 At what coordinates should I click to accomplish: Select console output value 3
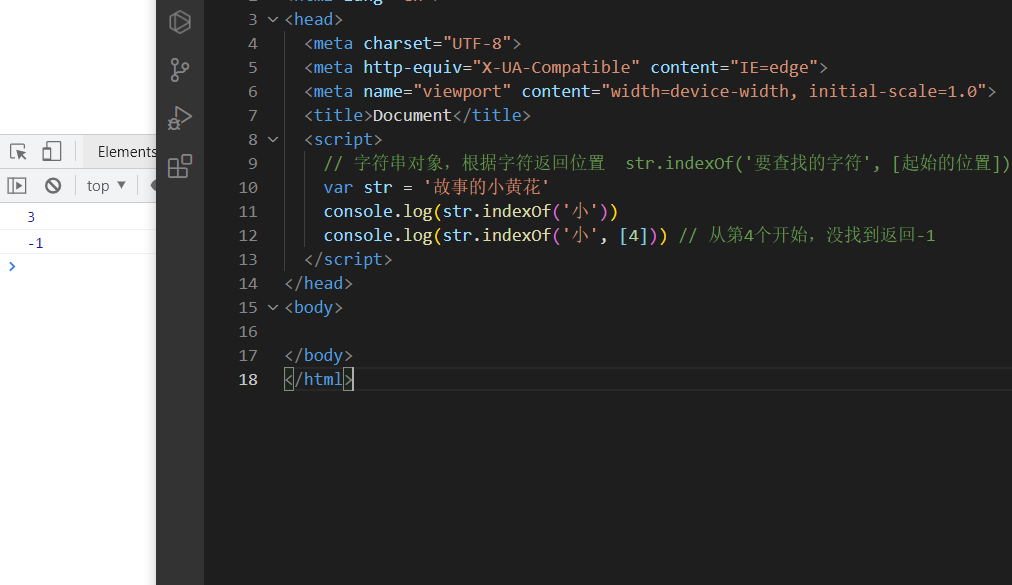pyautogui.click(x=31, y=217)
